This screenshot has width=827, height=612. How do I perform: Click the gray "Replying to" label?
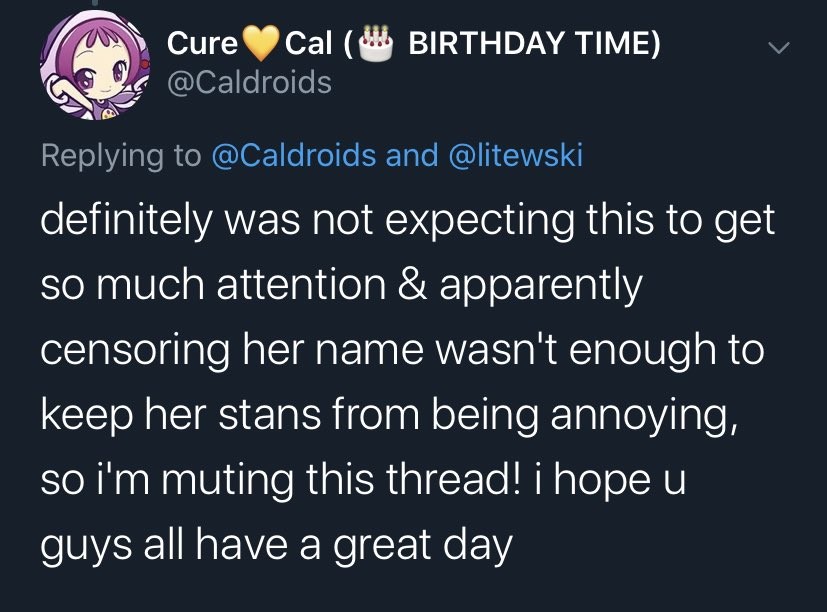(x=120, y=155)
